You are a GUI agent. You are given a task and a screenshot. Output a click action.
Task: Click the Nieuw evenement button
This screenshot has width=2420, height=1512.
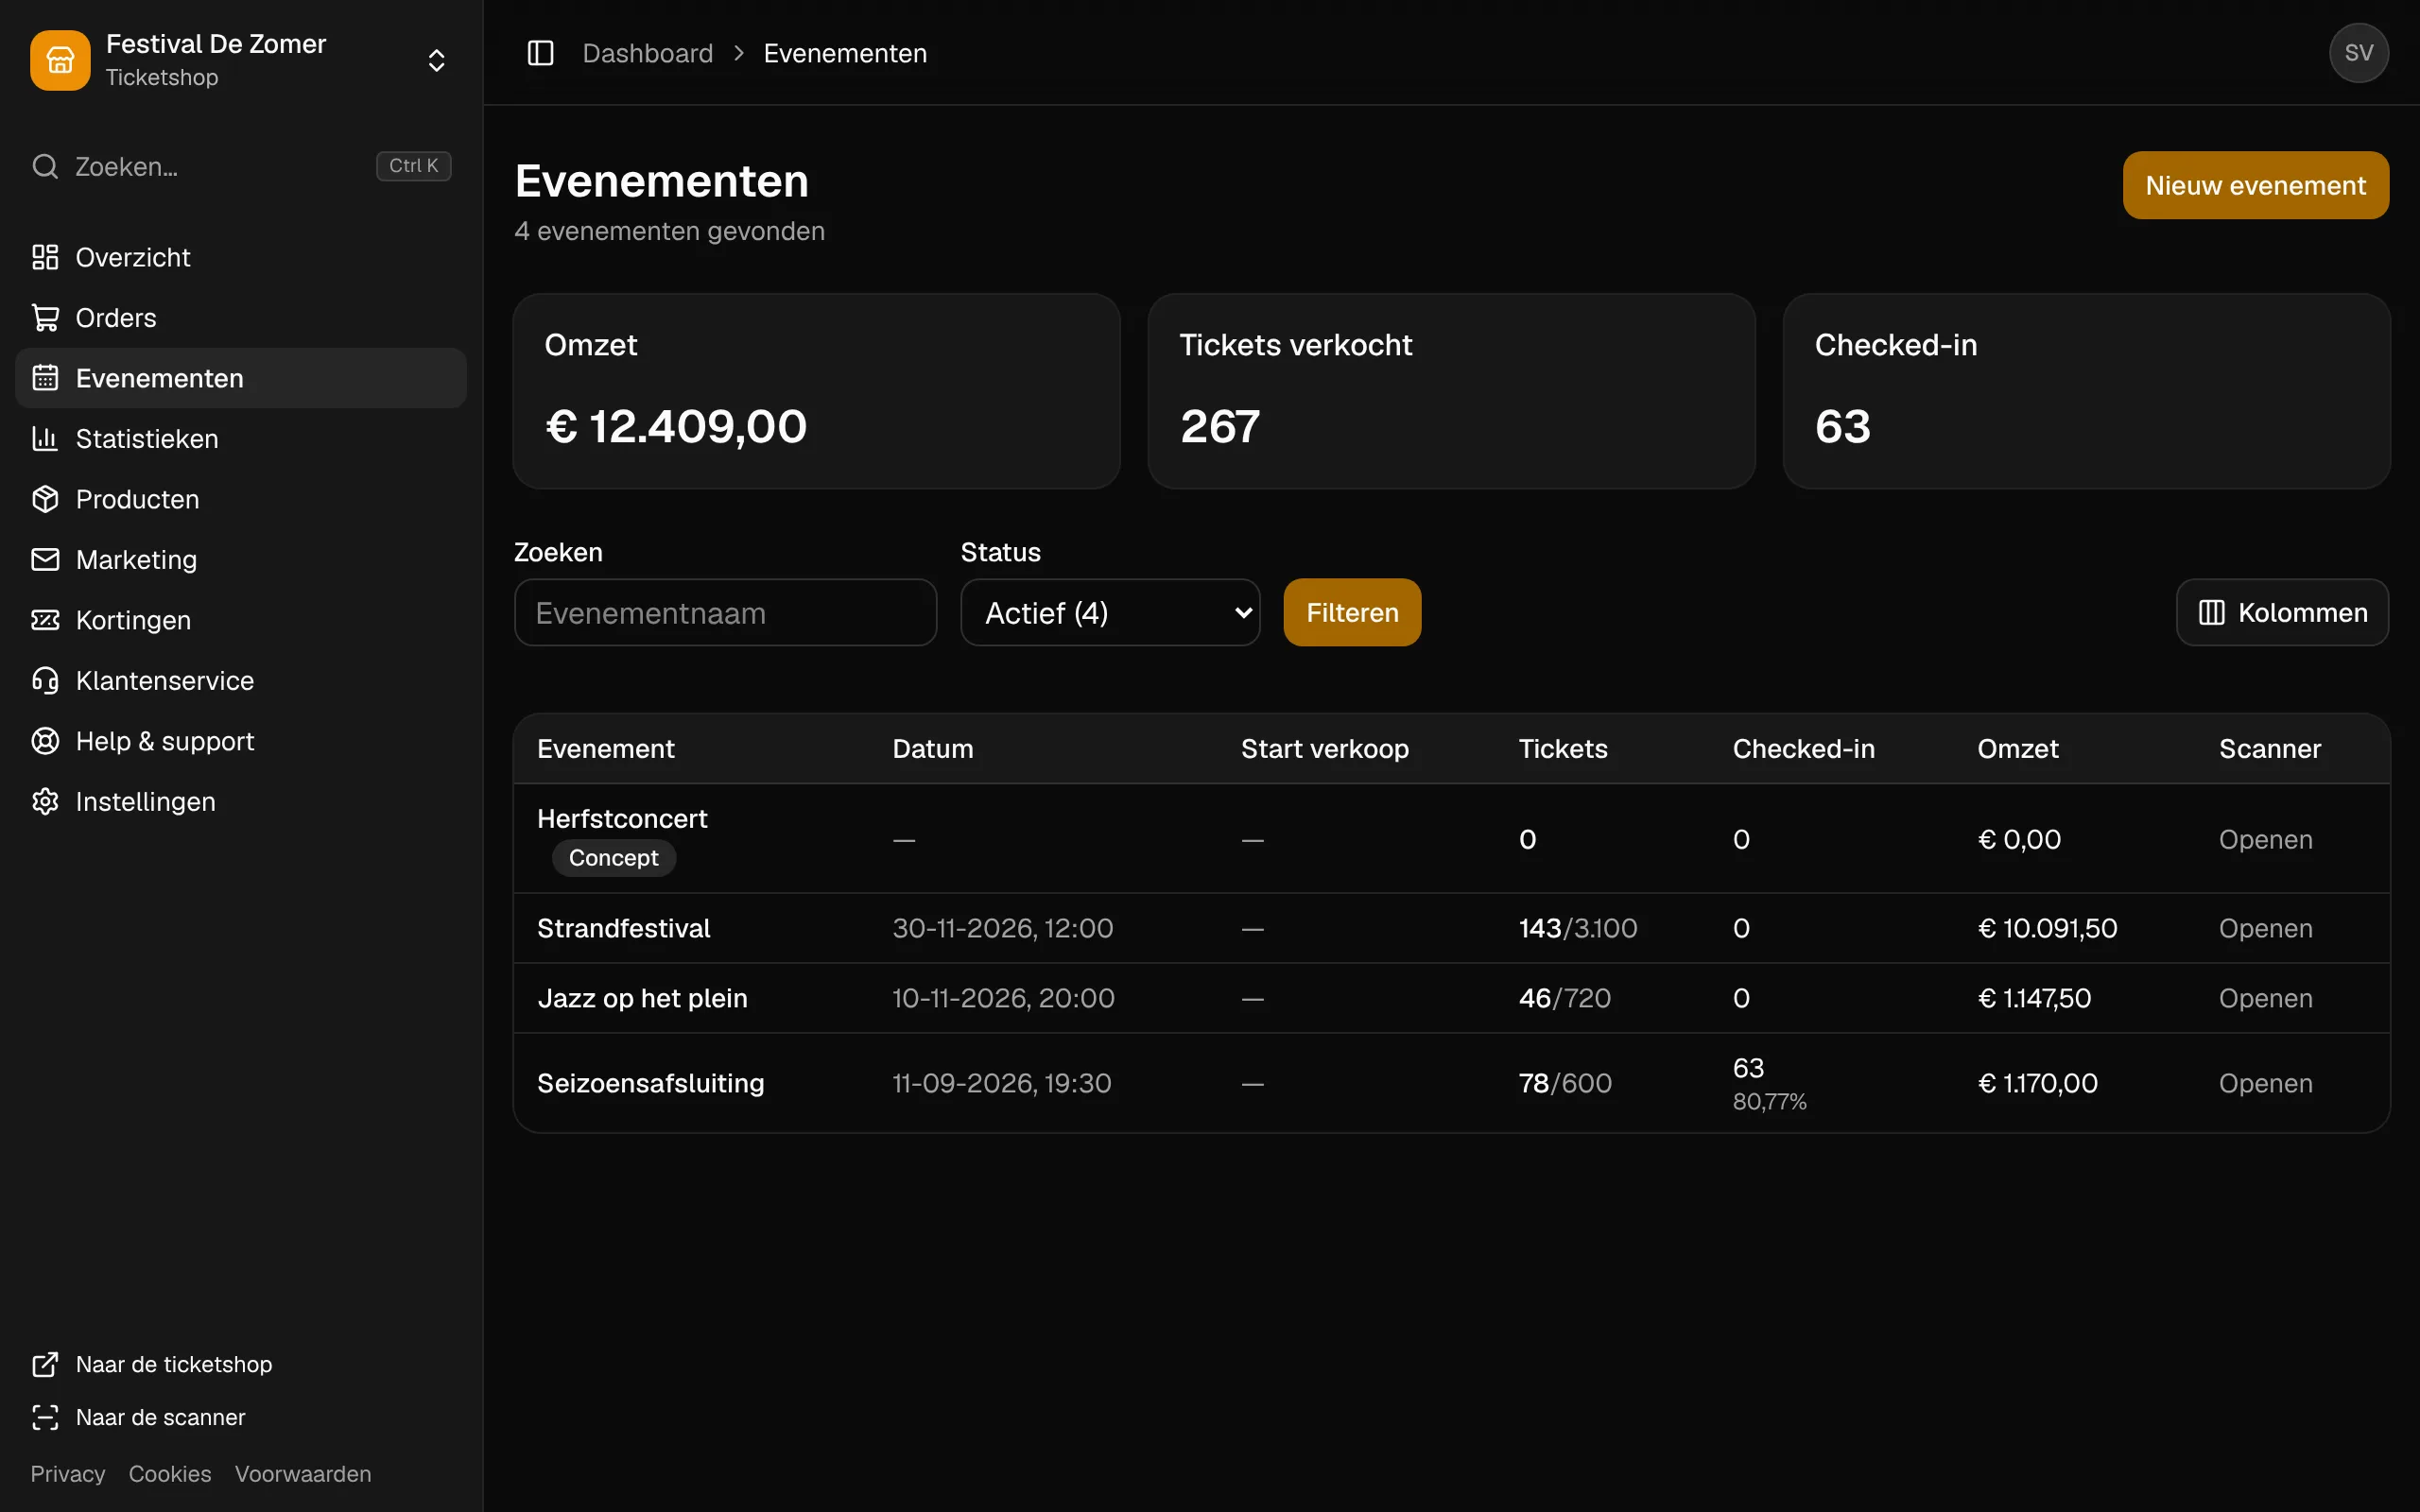[x=2255, y=185]
